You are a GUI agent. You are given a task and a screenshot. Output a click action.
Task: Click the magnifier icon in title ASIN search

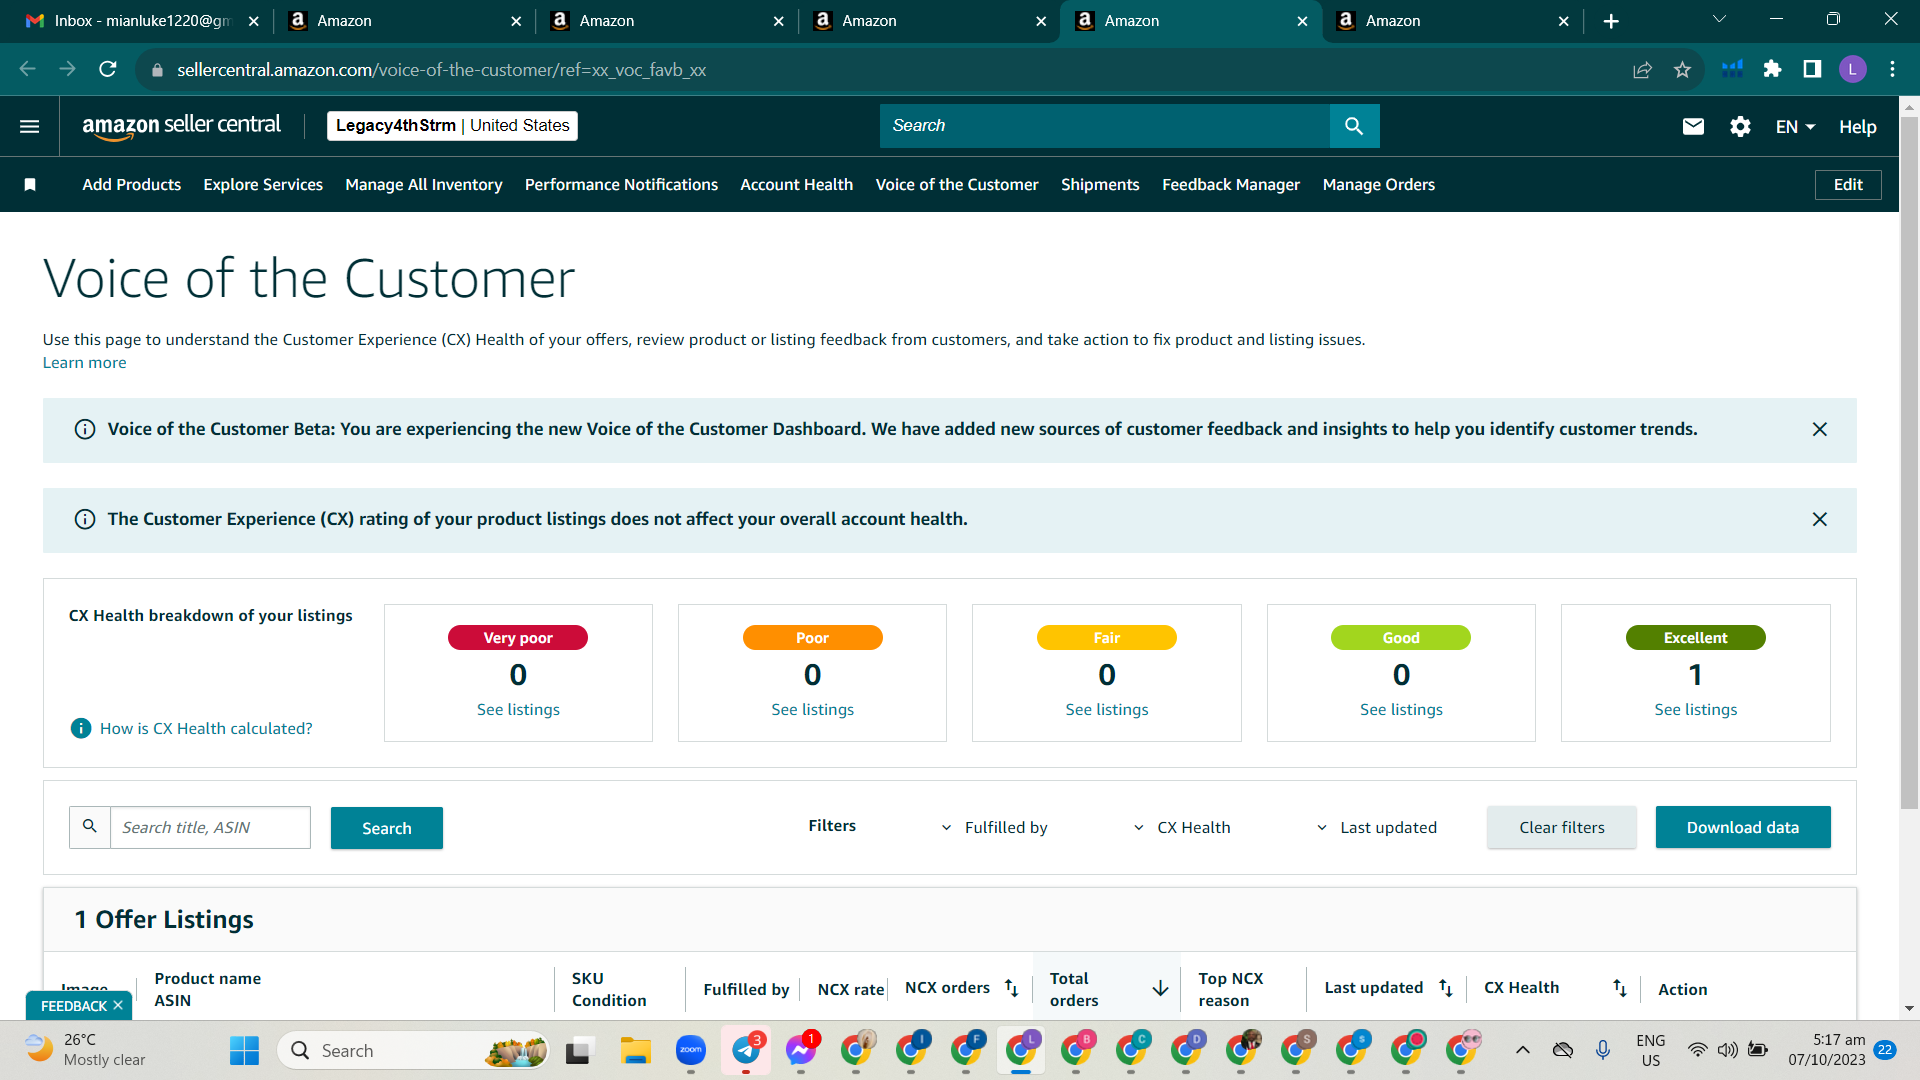pyautogui.click(x=90, y=827)
